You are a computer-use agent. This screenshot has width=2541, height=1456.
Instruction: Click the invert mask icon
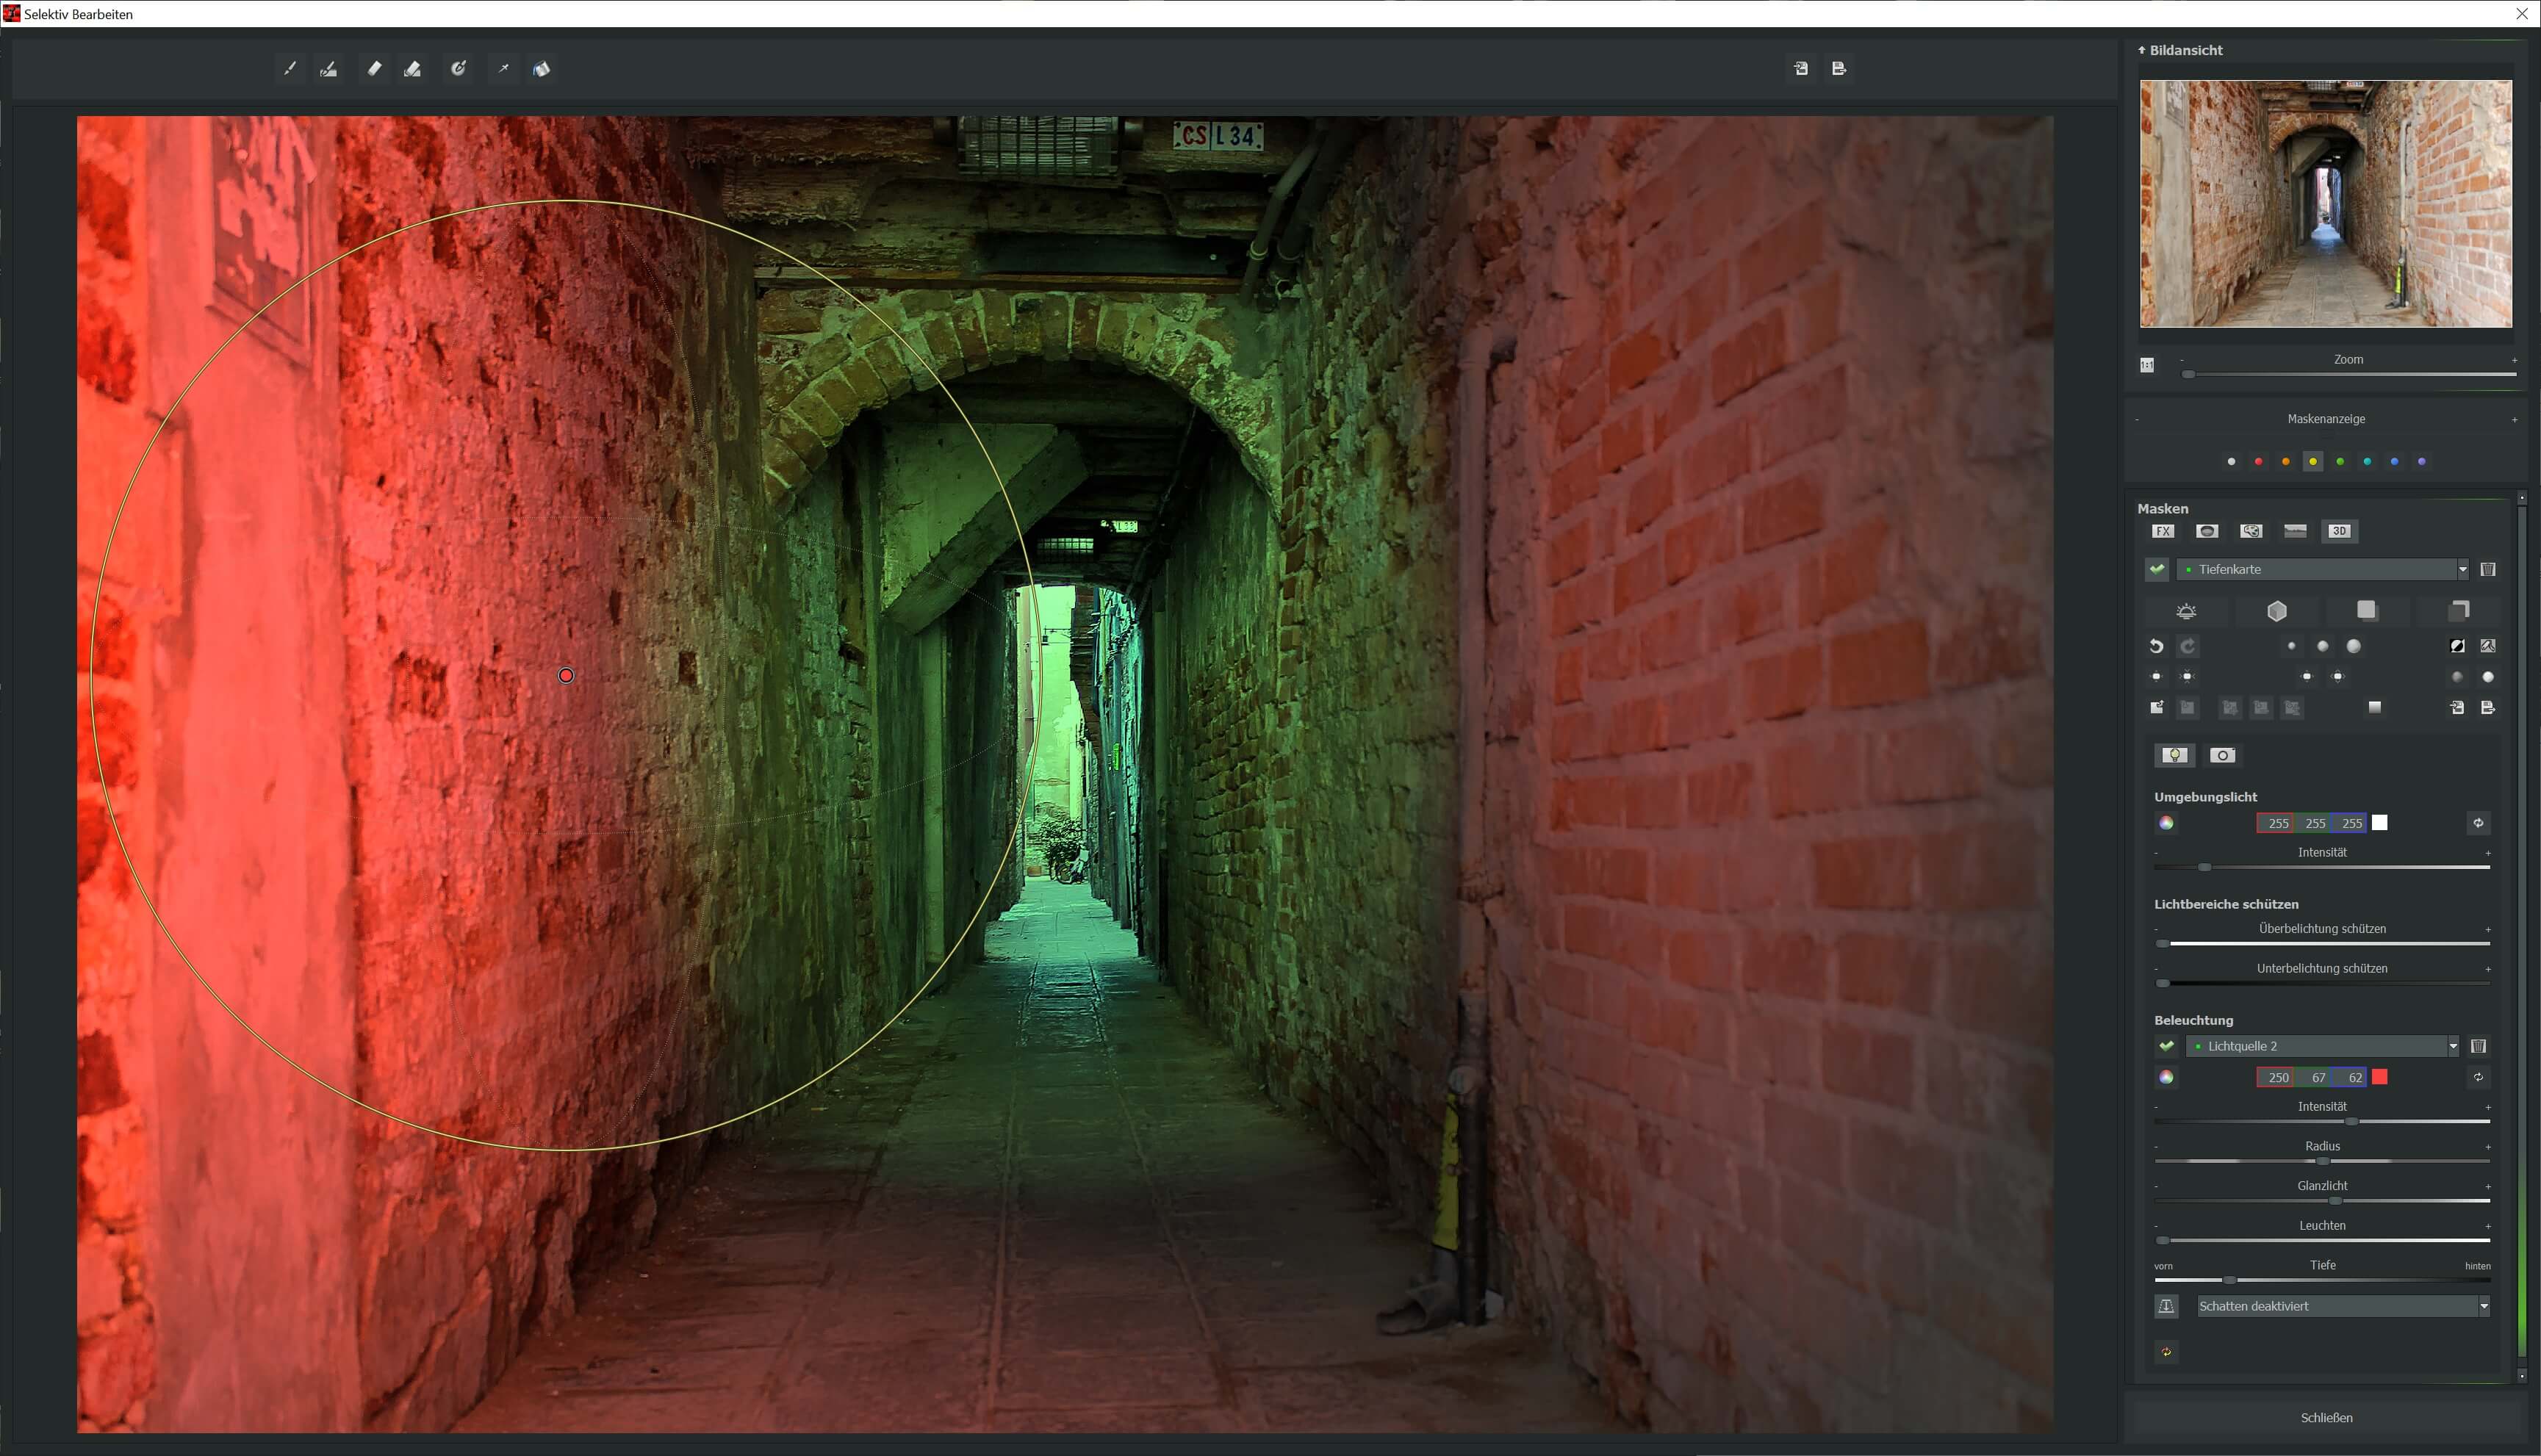click(x=2457, y=646)
